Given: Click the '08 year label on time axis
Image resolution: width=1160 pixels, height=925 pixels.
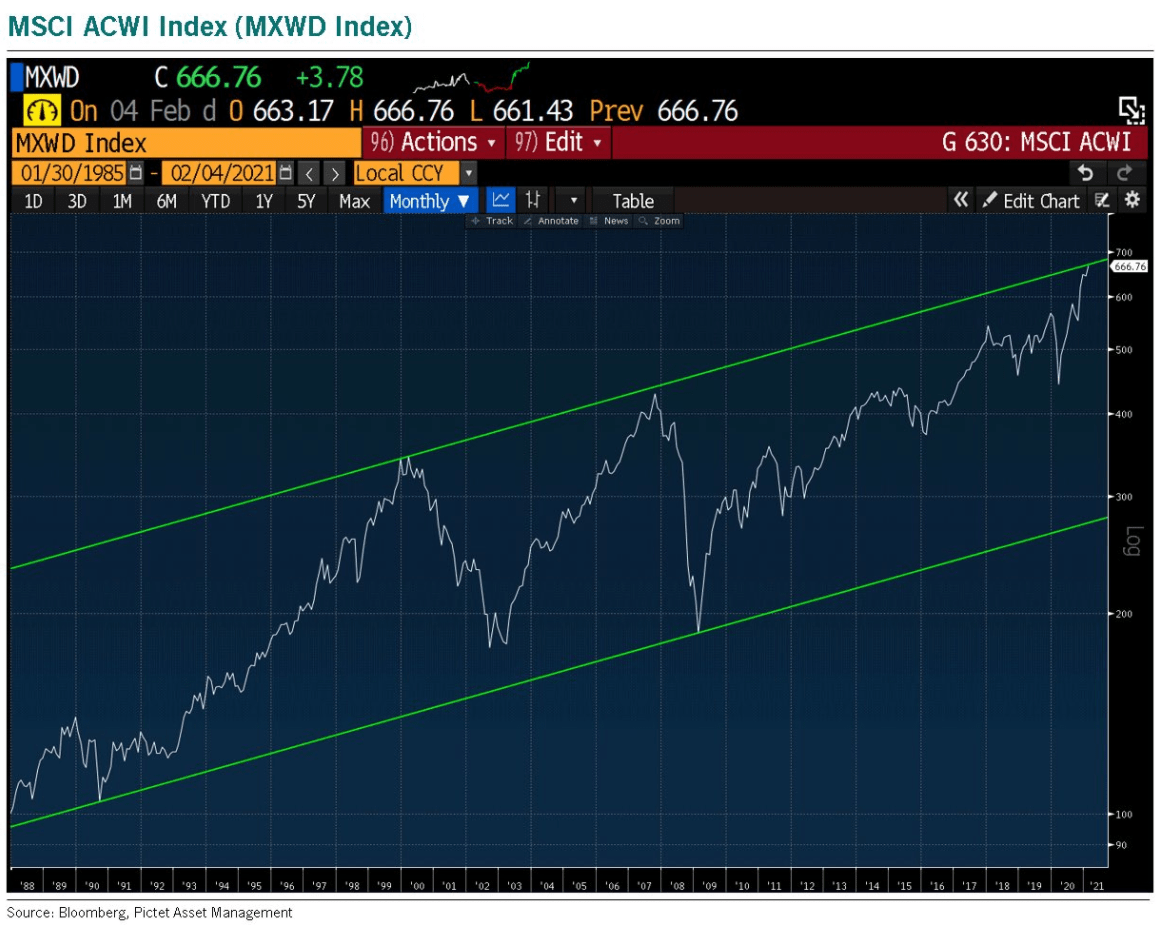Looking at the screenshot, I should point(677,886).
